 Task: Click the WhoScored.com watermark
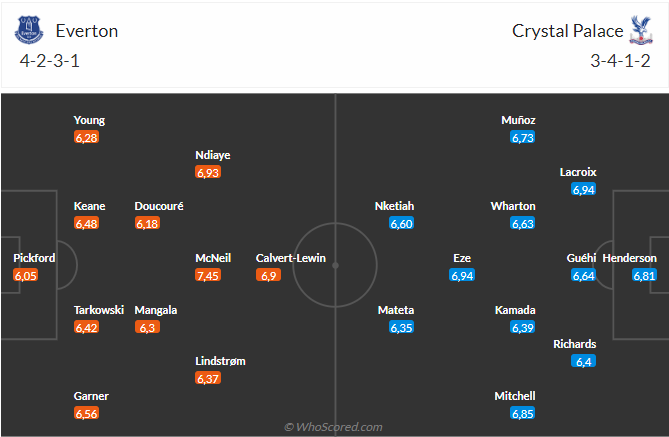tap(333, 427)
